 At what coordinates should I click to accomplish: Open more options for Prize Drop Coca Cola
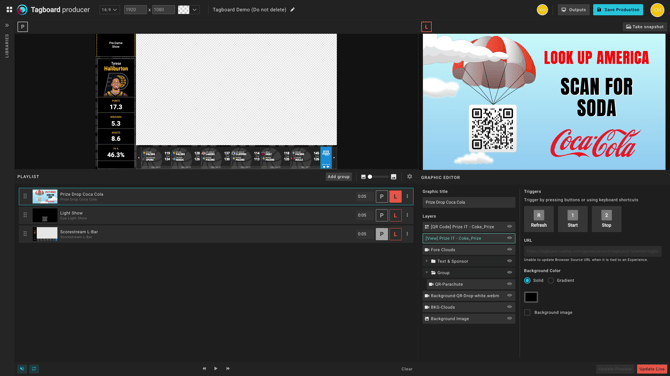point(407,197)
